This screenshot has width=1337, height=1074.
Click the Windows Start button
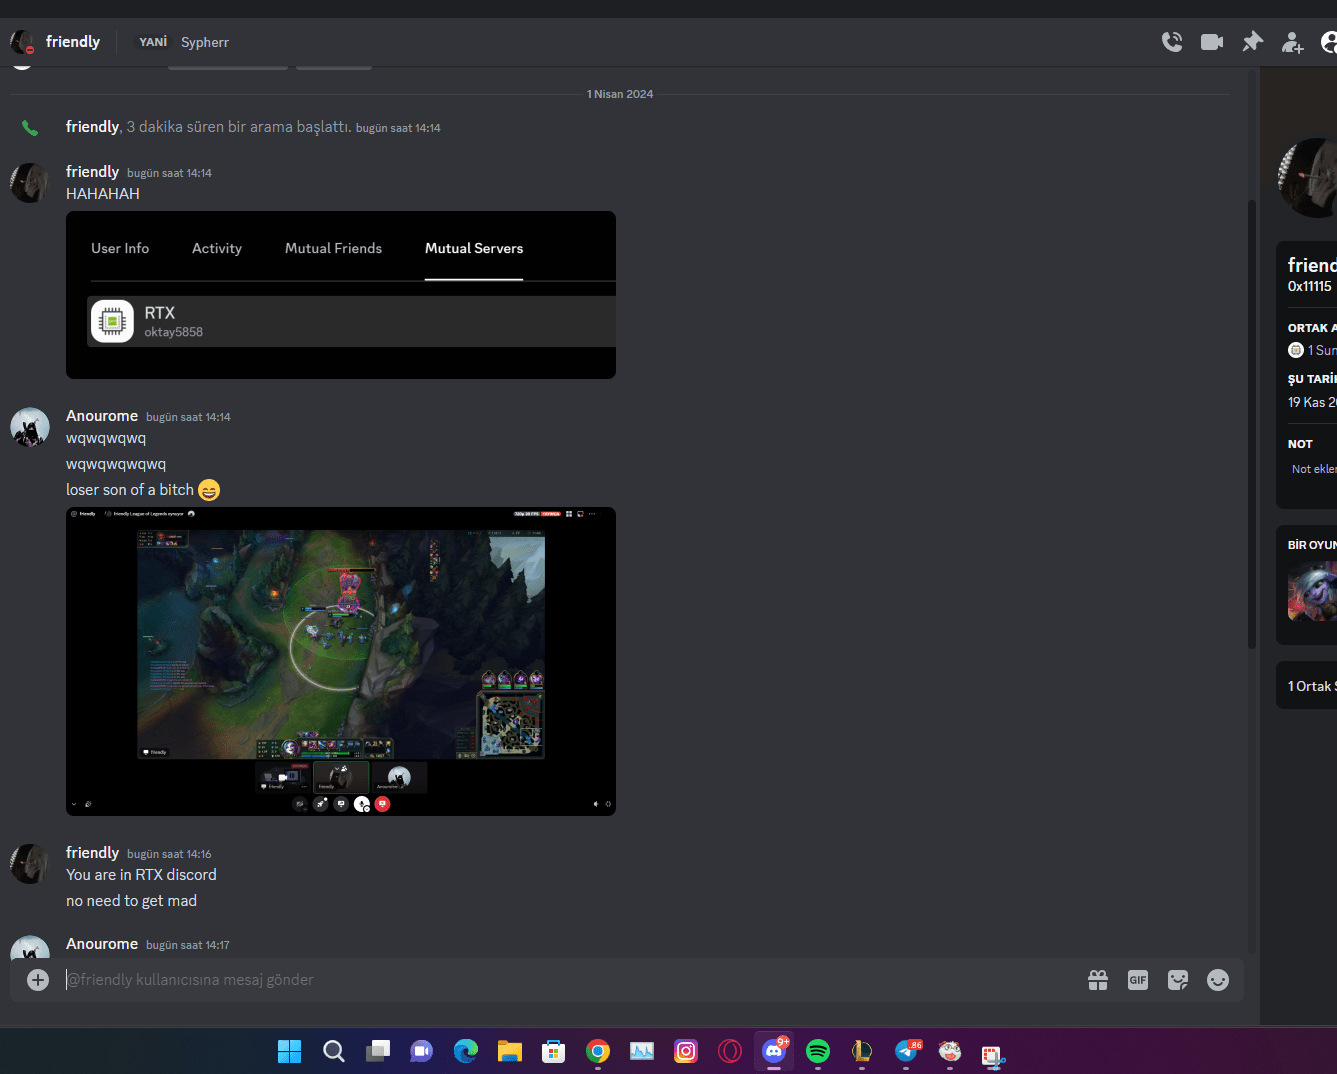coord(290,1051)
